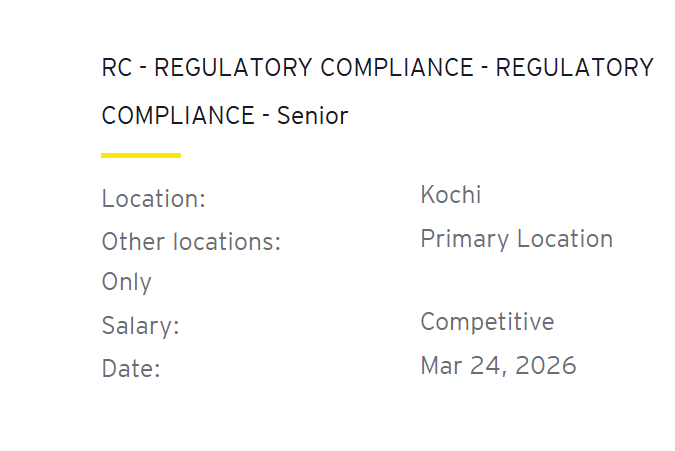Click the 'Date:' label
Image resolution: width=675 pixels, height=451 pixels.
pos(131,368)
